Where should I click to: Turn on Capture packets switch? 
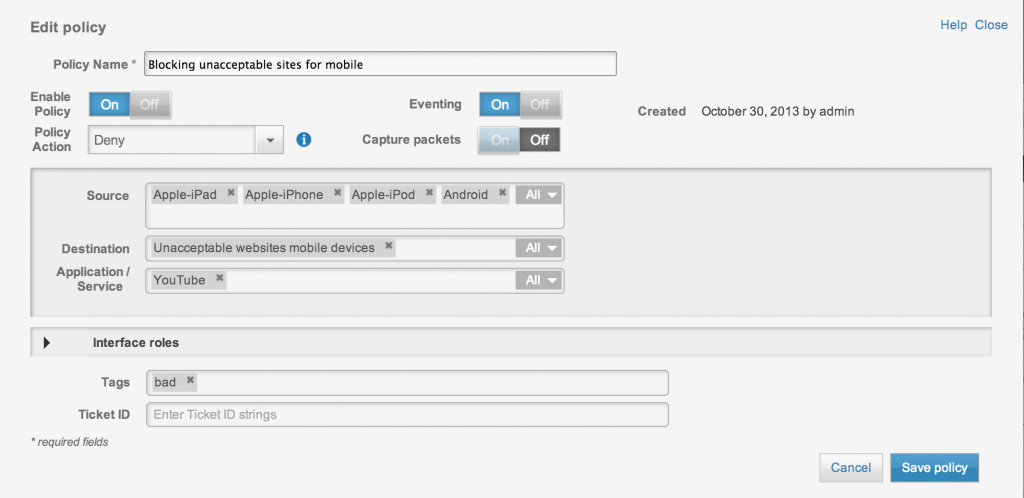pos(500,140)
